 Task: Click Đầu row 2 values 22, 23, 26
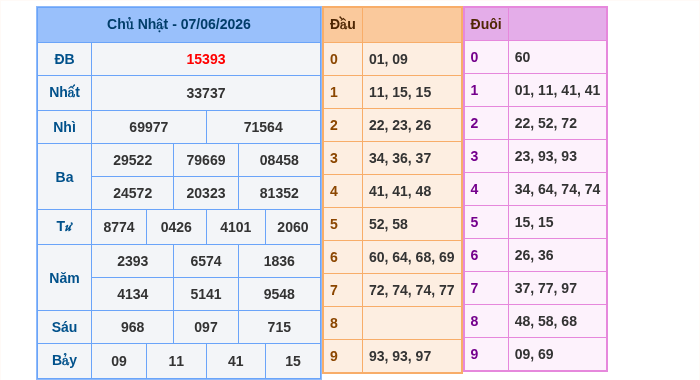click(400, 125)
